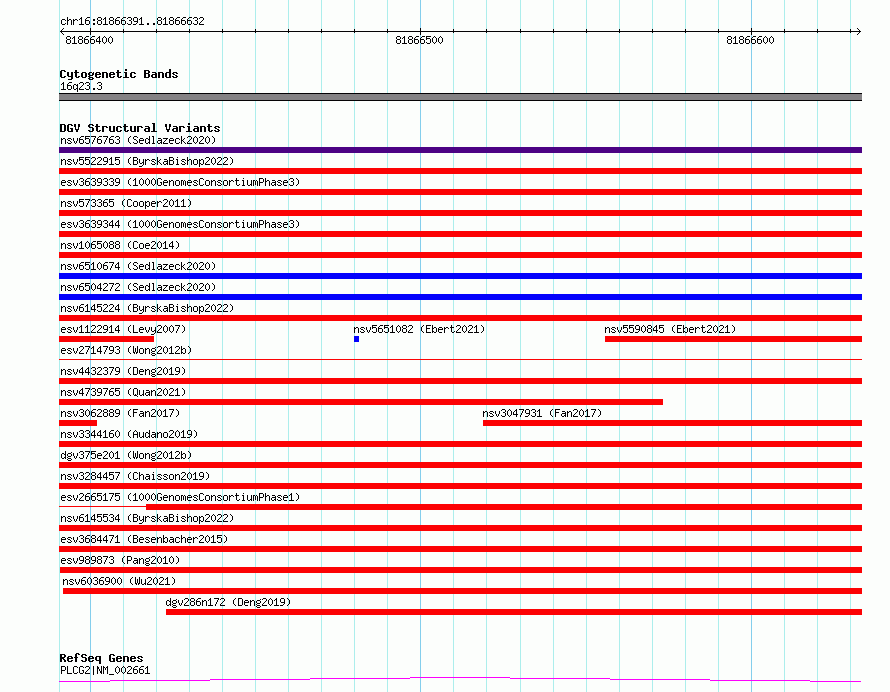Select esv3639344 (1000GenomesConsortiumPhase3) label

coord(180,224)
